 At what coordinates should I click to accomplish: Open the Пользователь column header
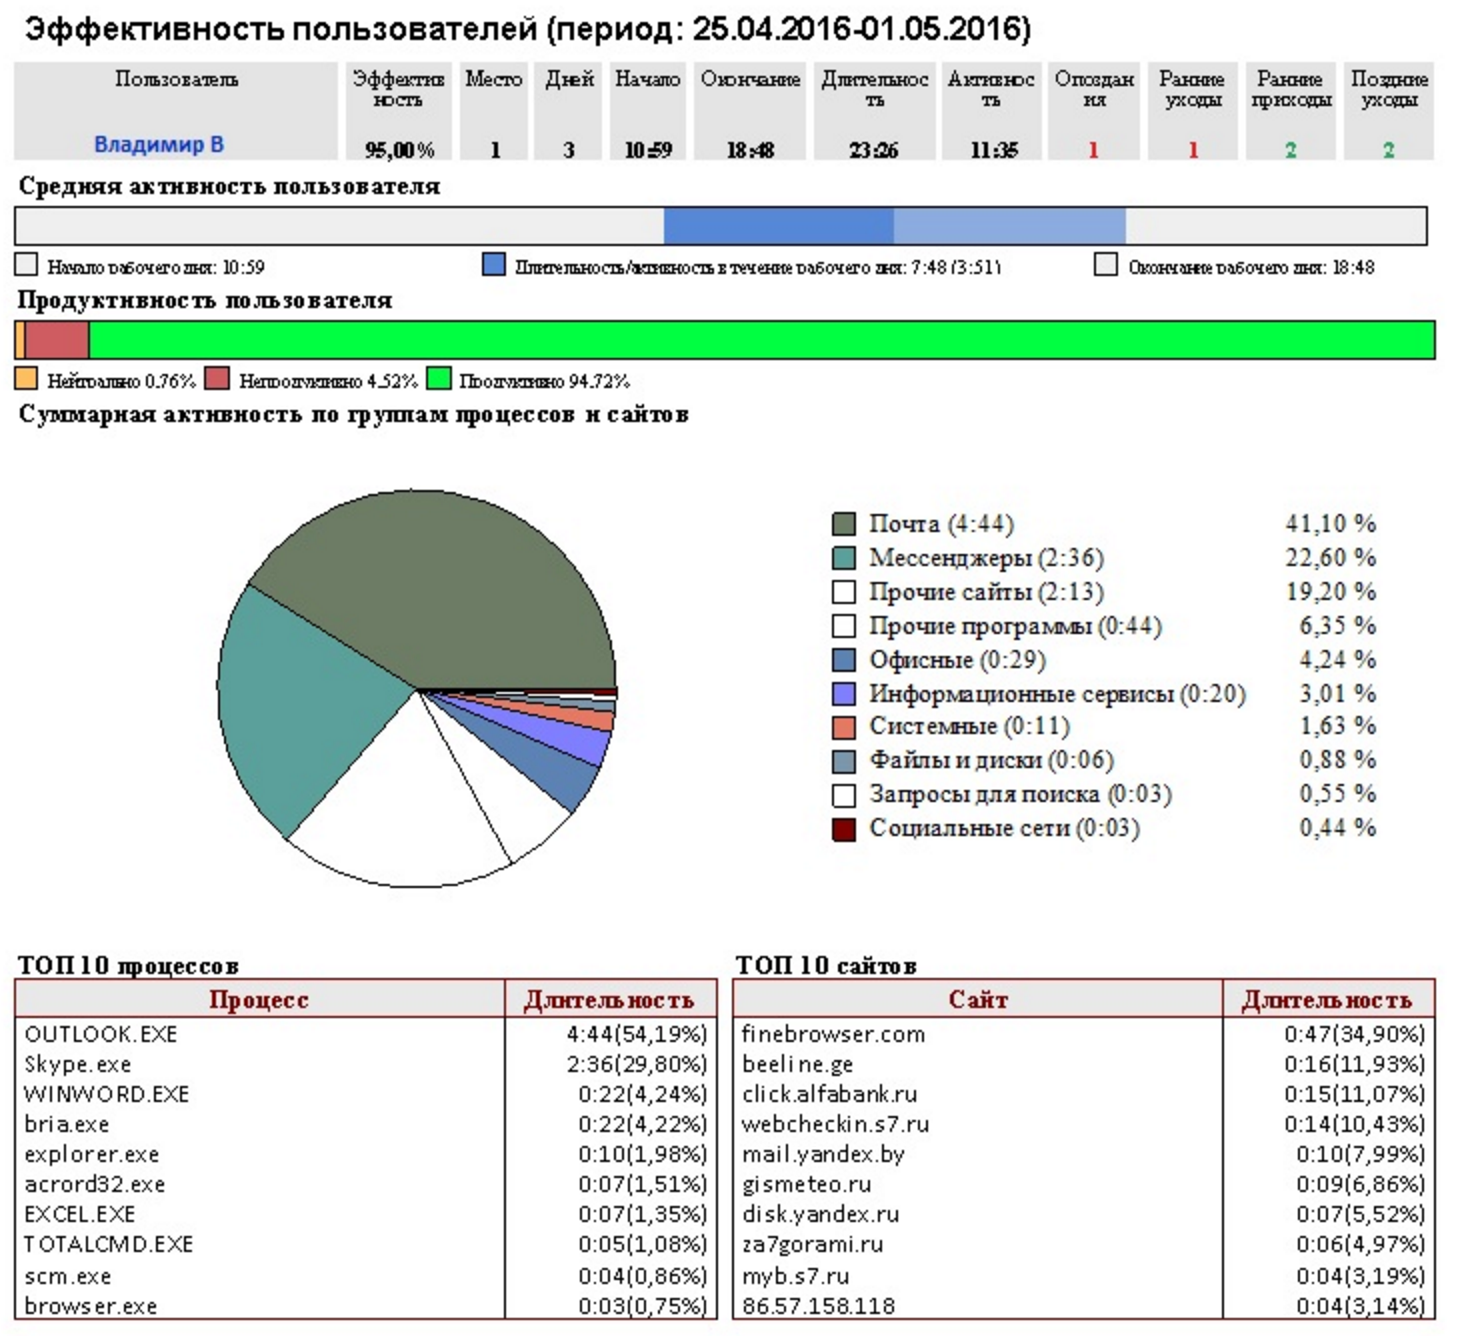pos(177,80)
